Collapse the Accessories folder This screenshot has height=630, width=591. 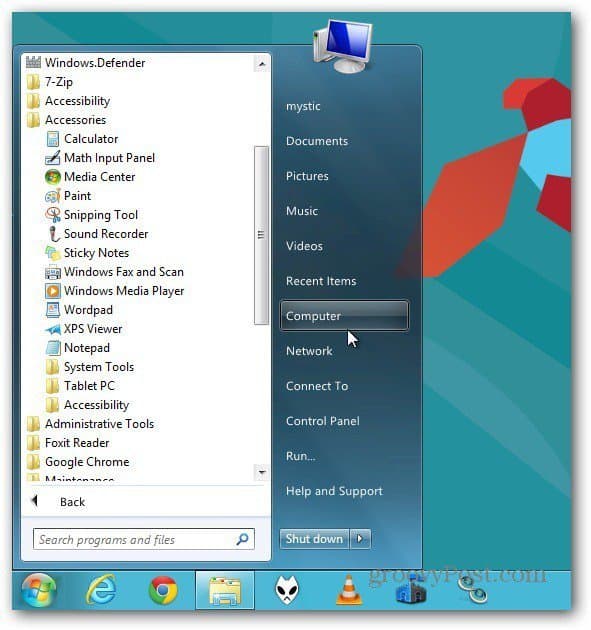tap(66, 120)
